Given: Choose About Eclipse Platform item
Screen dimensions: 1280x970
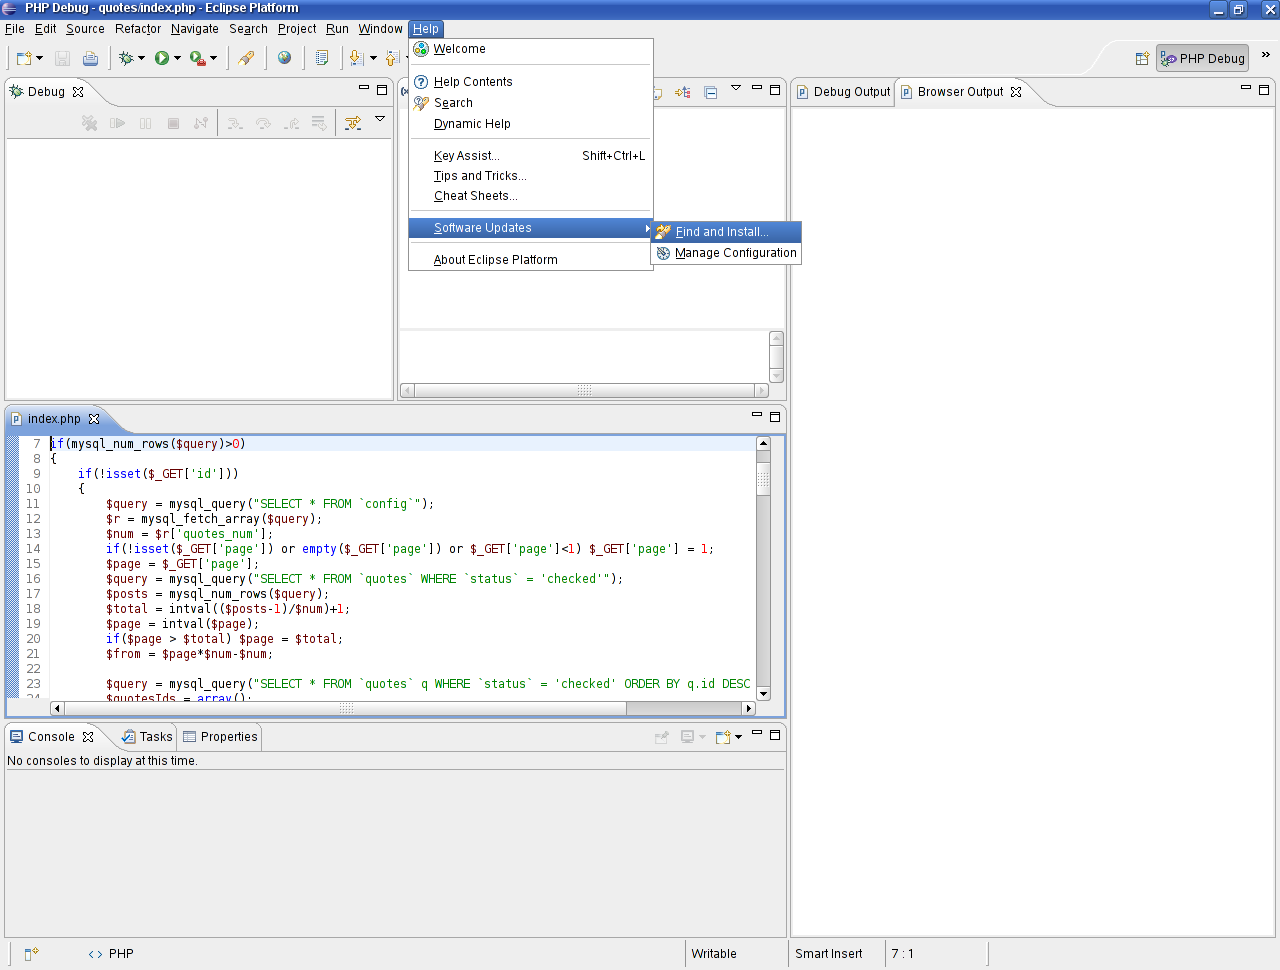Looking at the screenshot, I should click(531, 260).
